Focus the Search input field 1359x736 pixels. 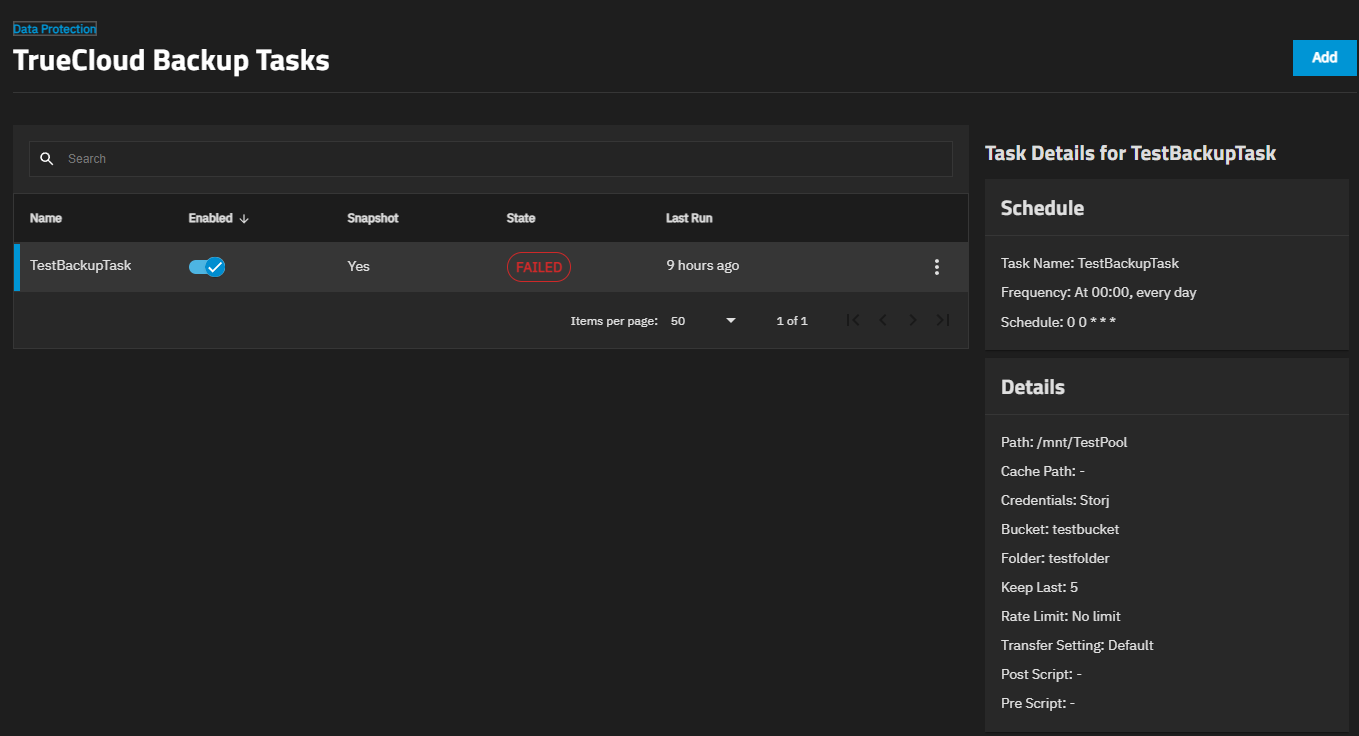(500, 159)
